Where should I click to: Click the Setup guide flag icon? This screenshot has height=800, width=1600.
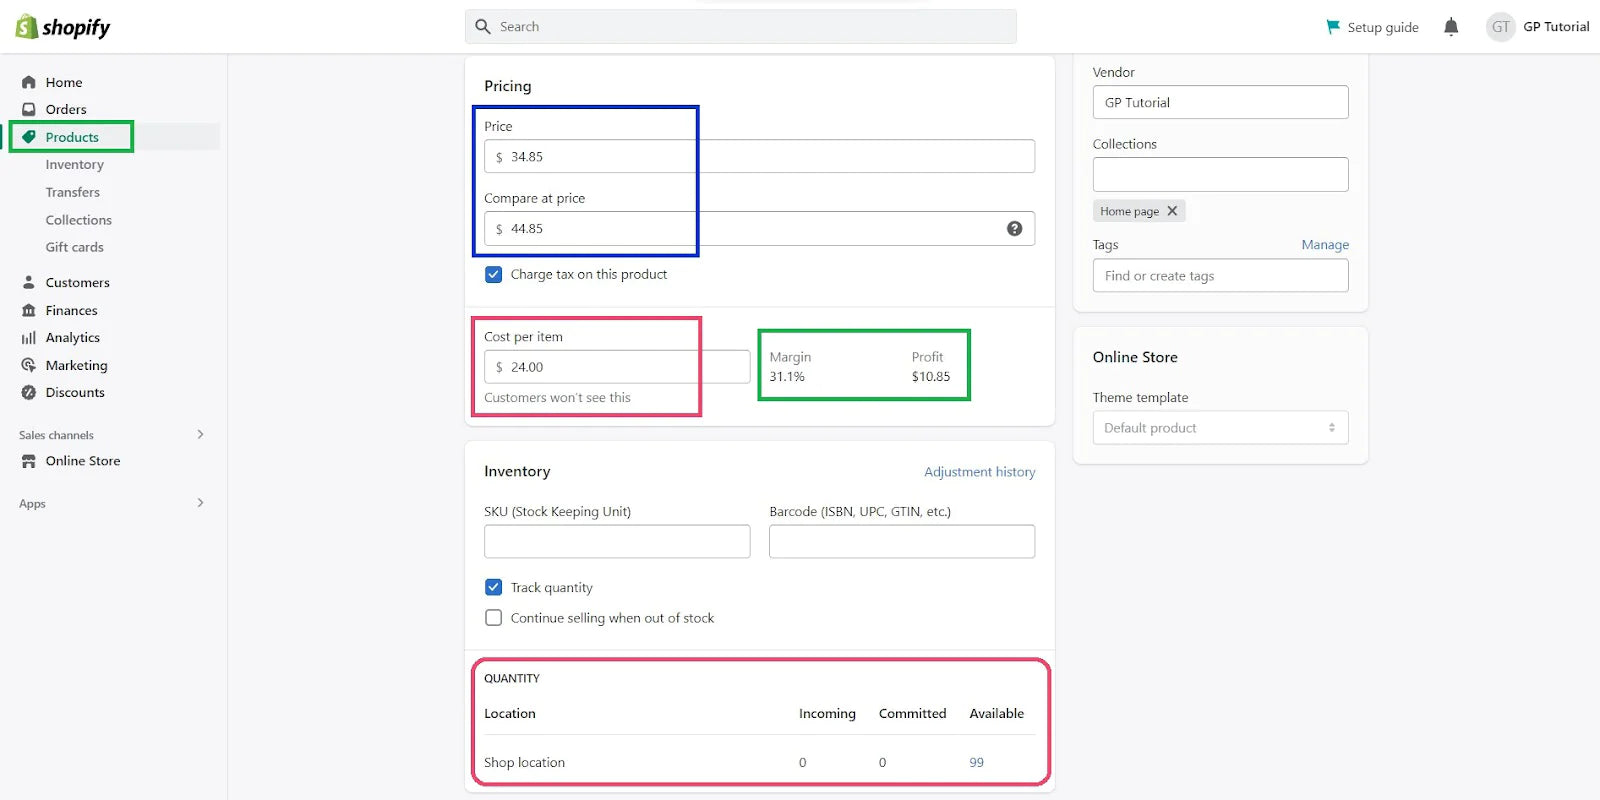pyautogui.click(x=1333, y=27)
